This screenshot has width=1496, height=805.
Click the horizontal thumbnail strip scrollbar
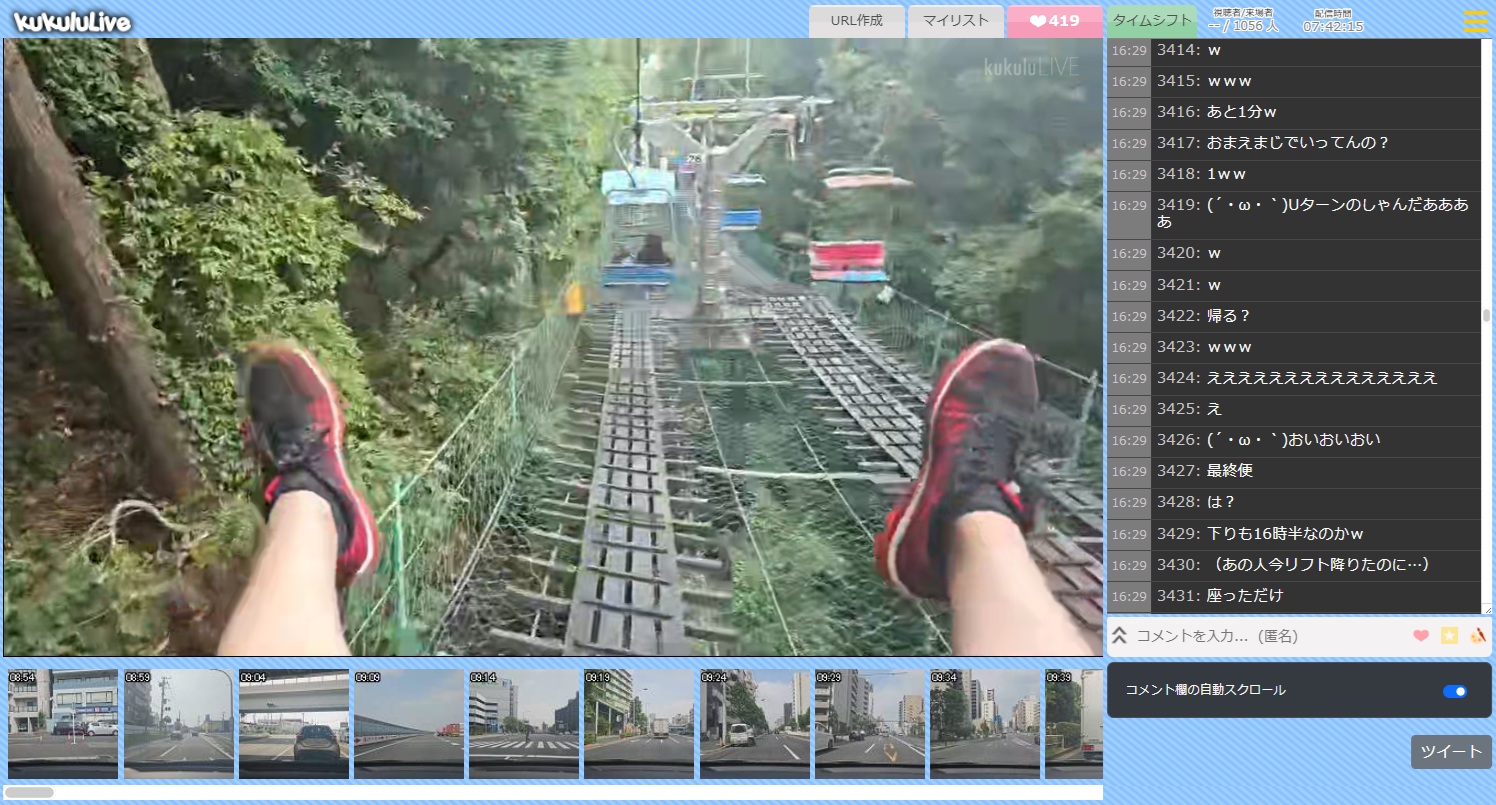30,792
